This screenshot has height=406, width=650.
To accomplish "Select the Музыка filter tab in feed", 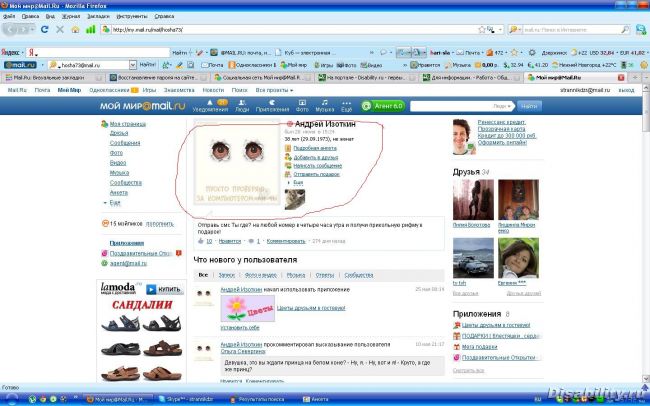I will click(x=296, y=275).
